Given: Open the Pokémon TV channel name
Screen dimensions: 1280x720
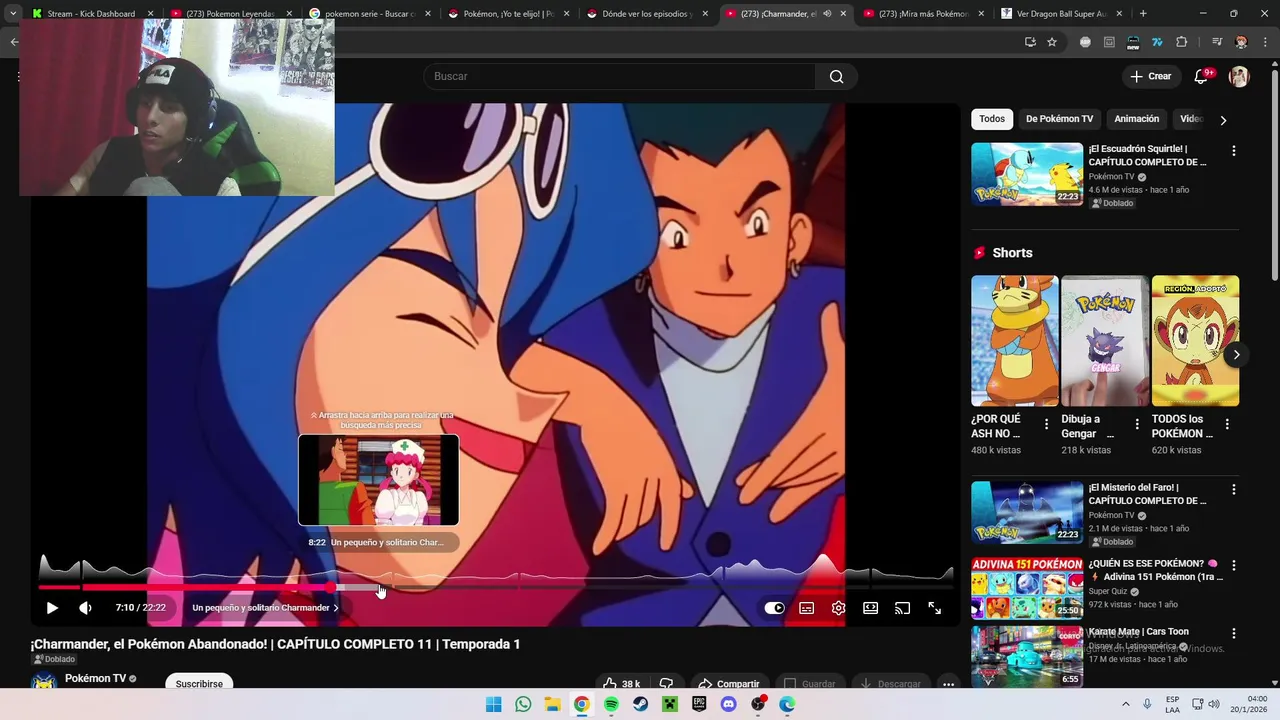Looking at the screenshot, I should (x=95, y=678).
